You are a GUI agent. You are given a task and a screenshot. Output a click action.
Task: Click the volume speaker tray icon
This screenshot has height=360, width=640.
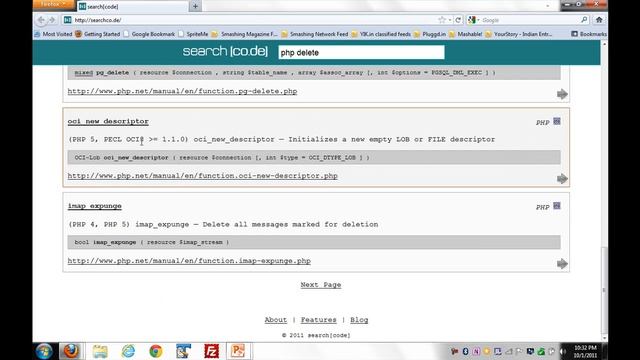[x=563, y=351]
